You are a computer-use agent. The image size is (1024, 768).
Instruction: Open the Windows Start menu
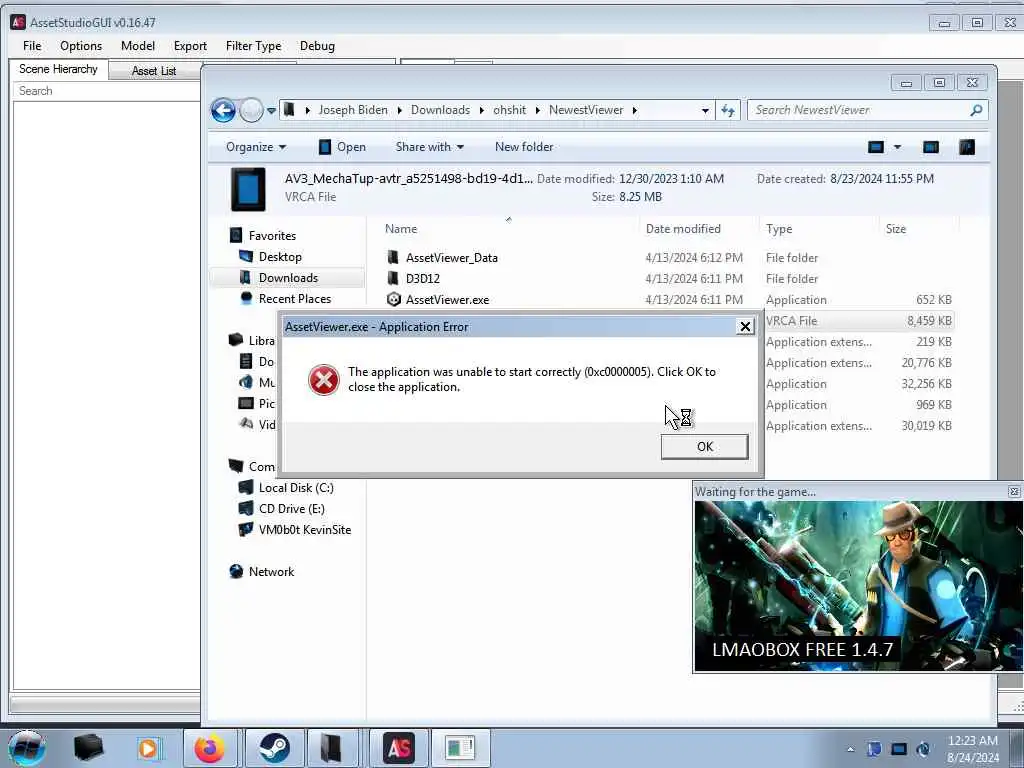[26, 748]
